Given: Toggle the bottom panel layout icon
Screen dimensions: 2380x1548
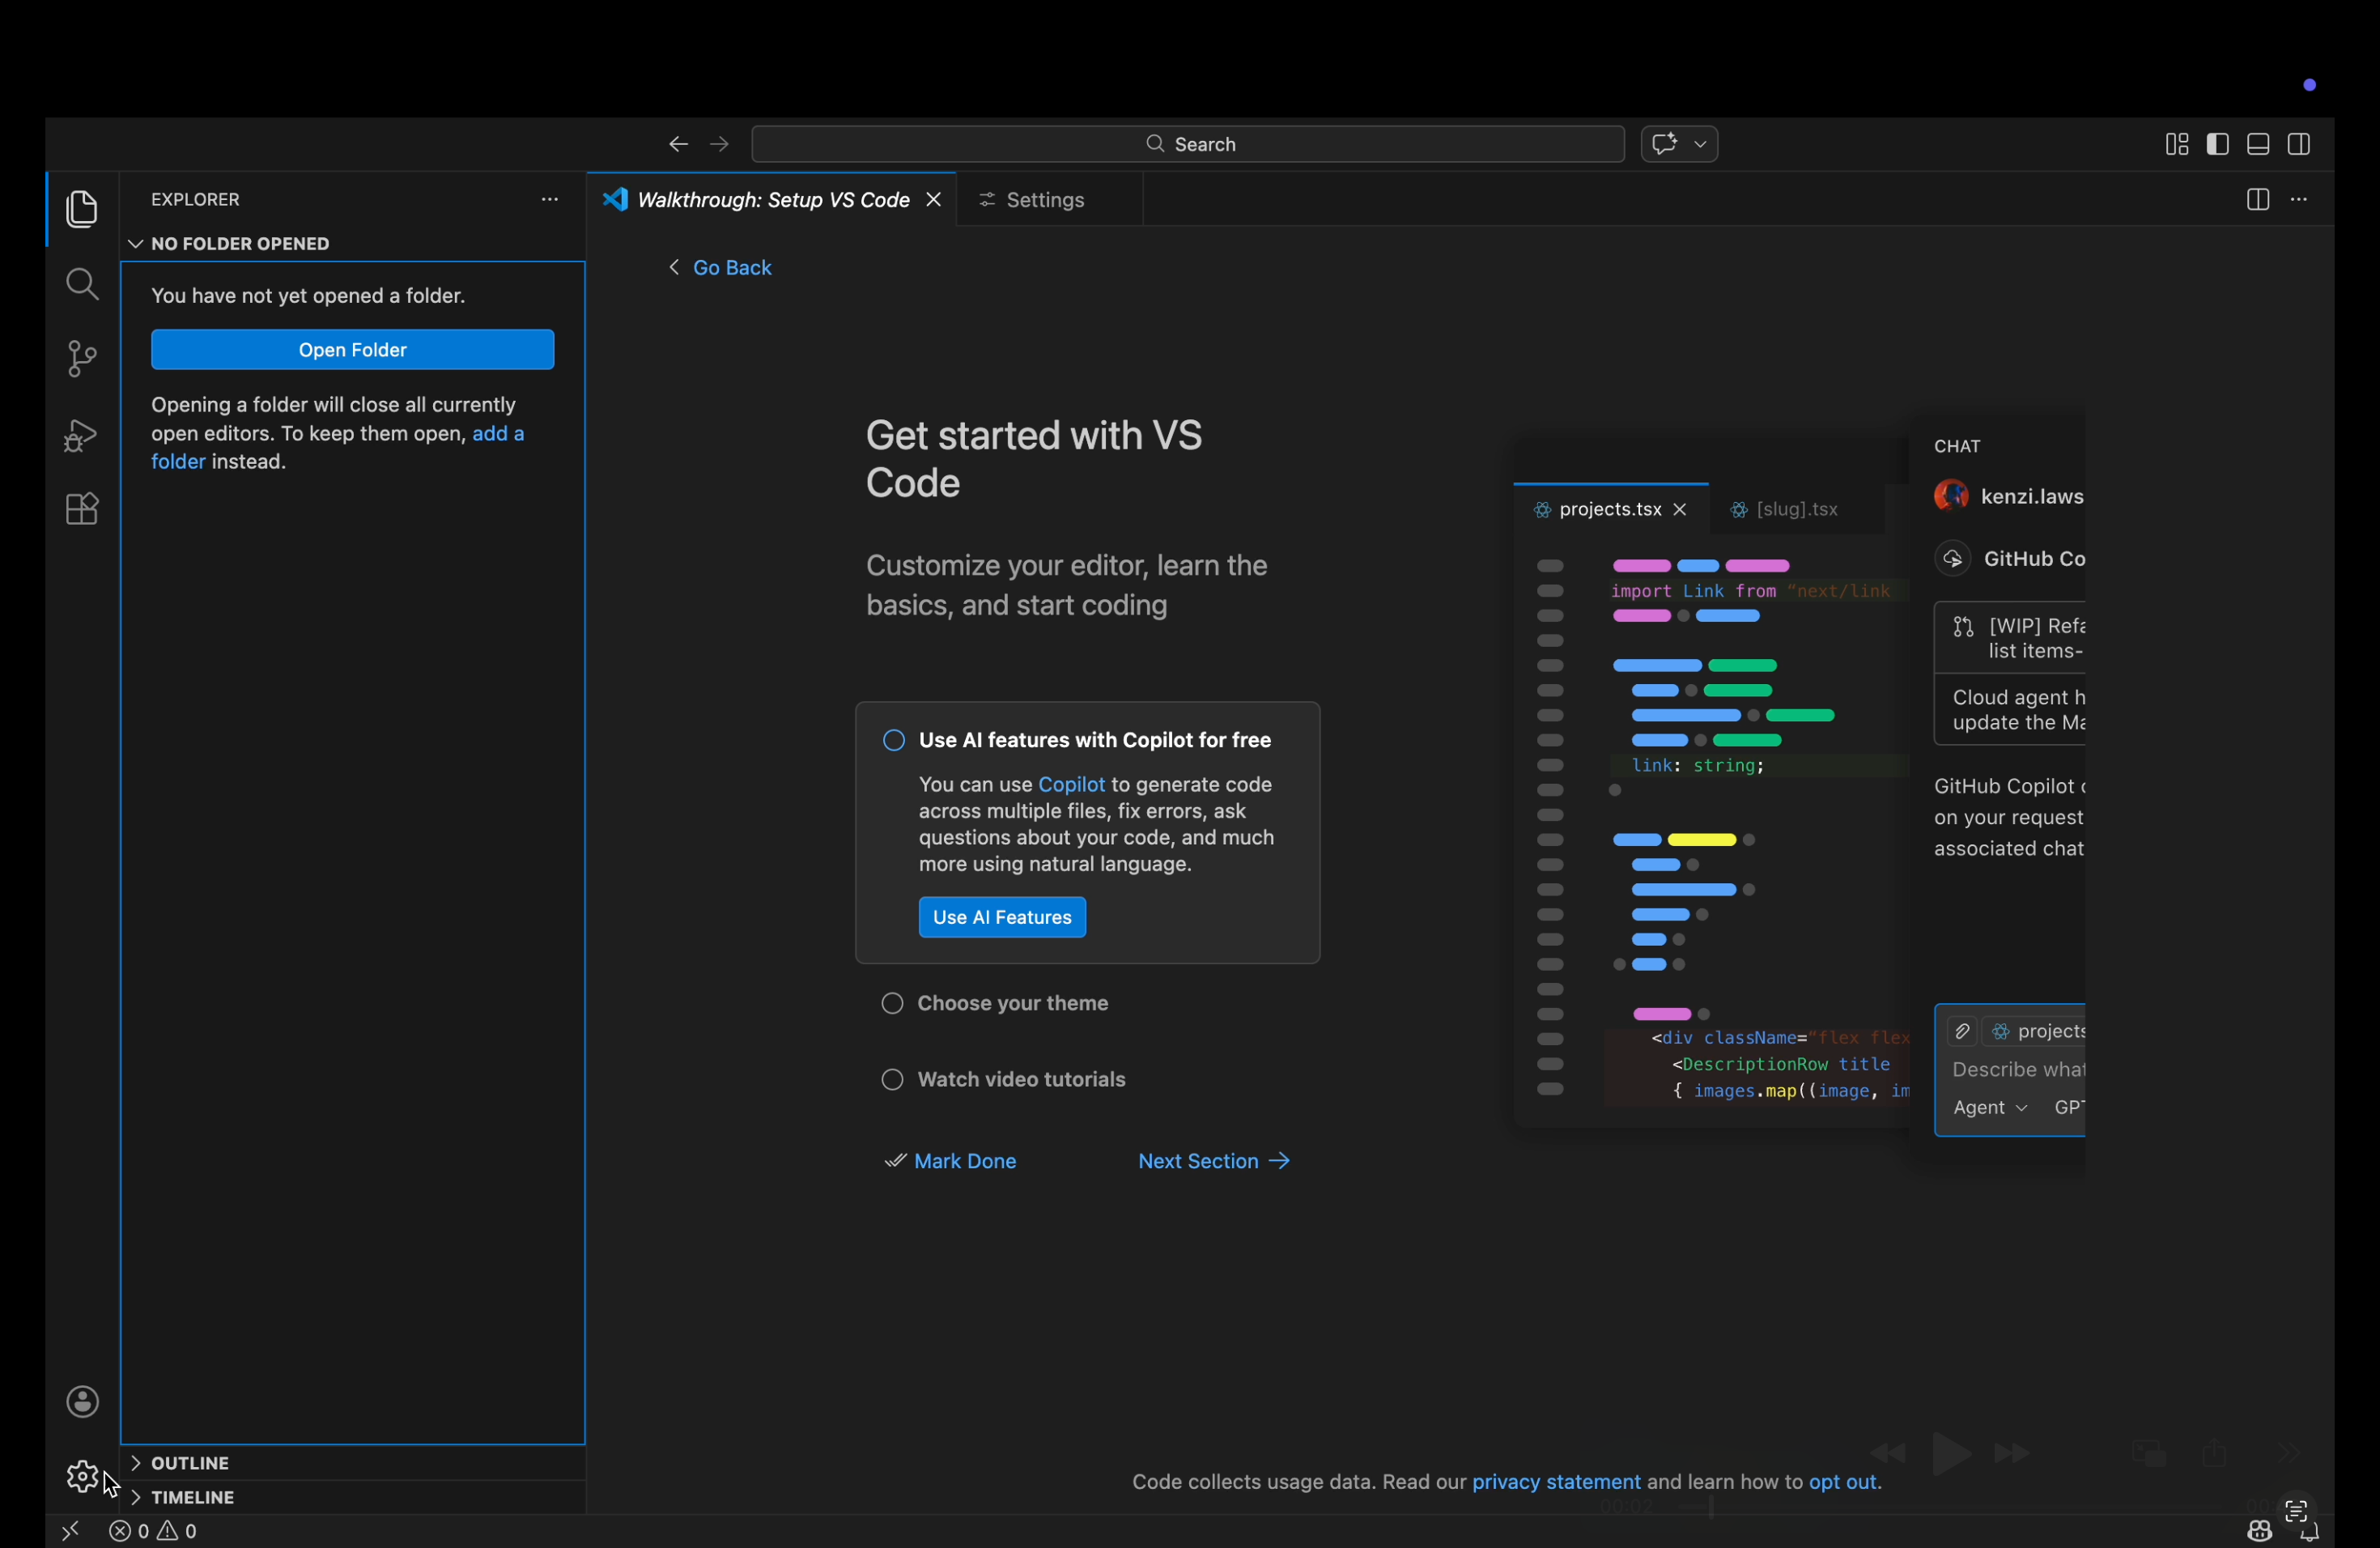Looking at the screenshot, I should [2257, 144].
